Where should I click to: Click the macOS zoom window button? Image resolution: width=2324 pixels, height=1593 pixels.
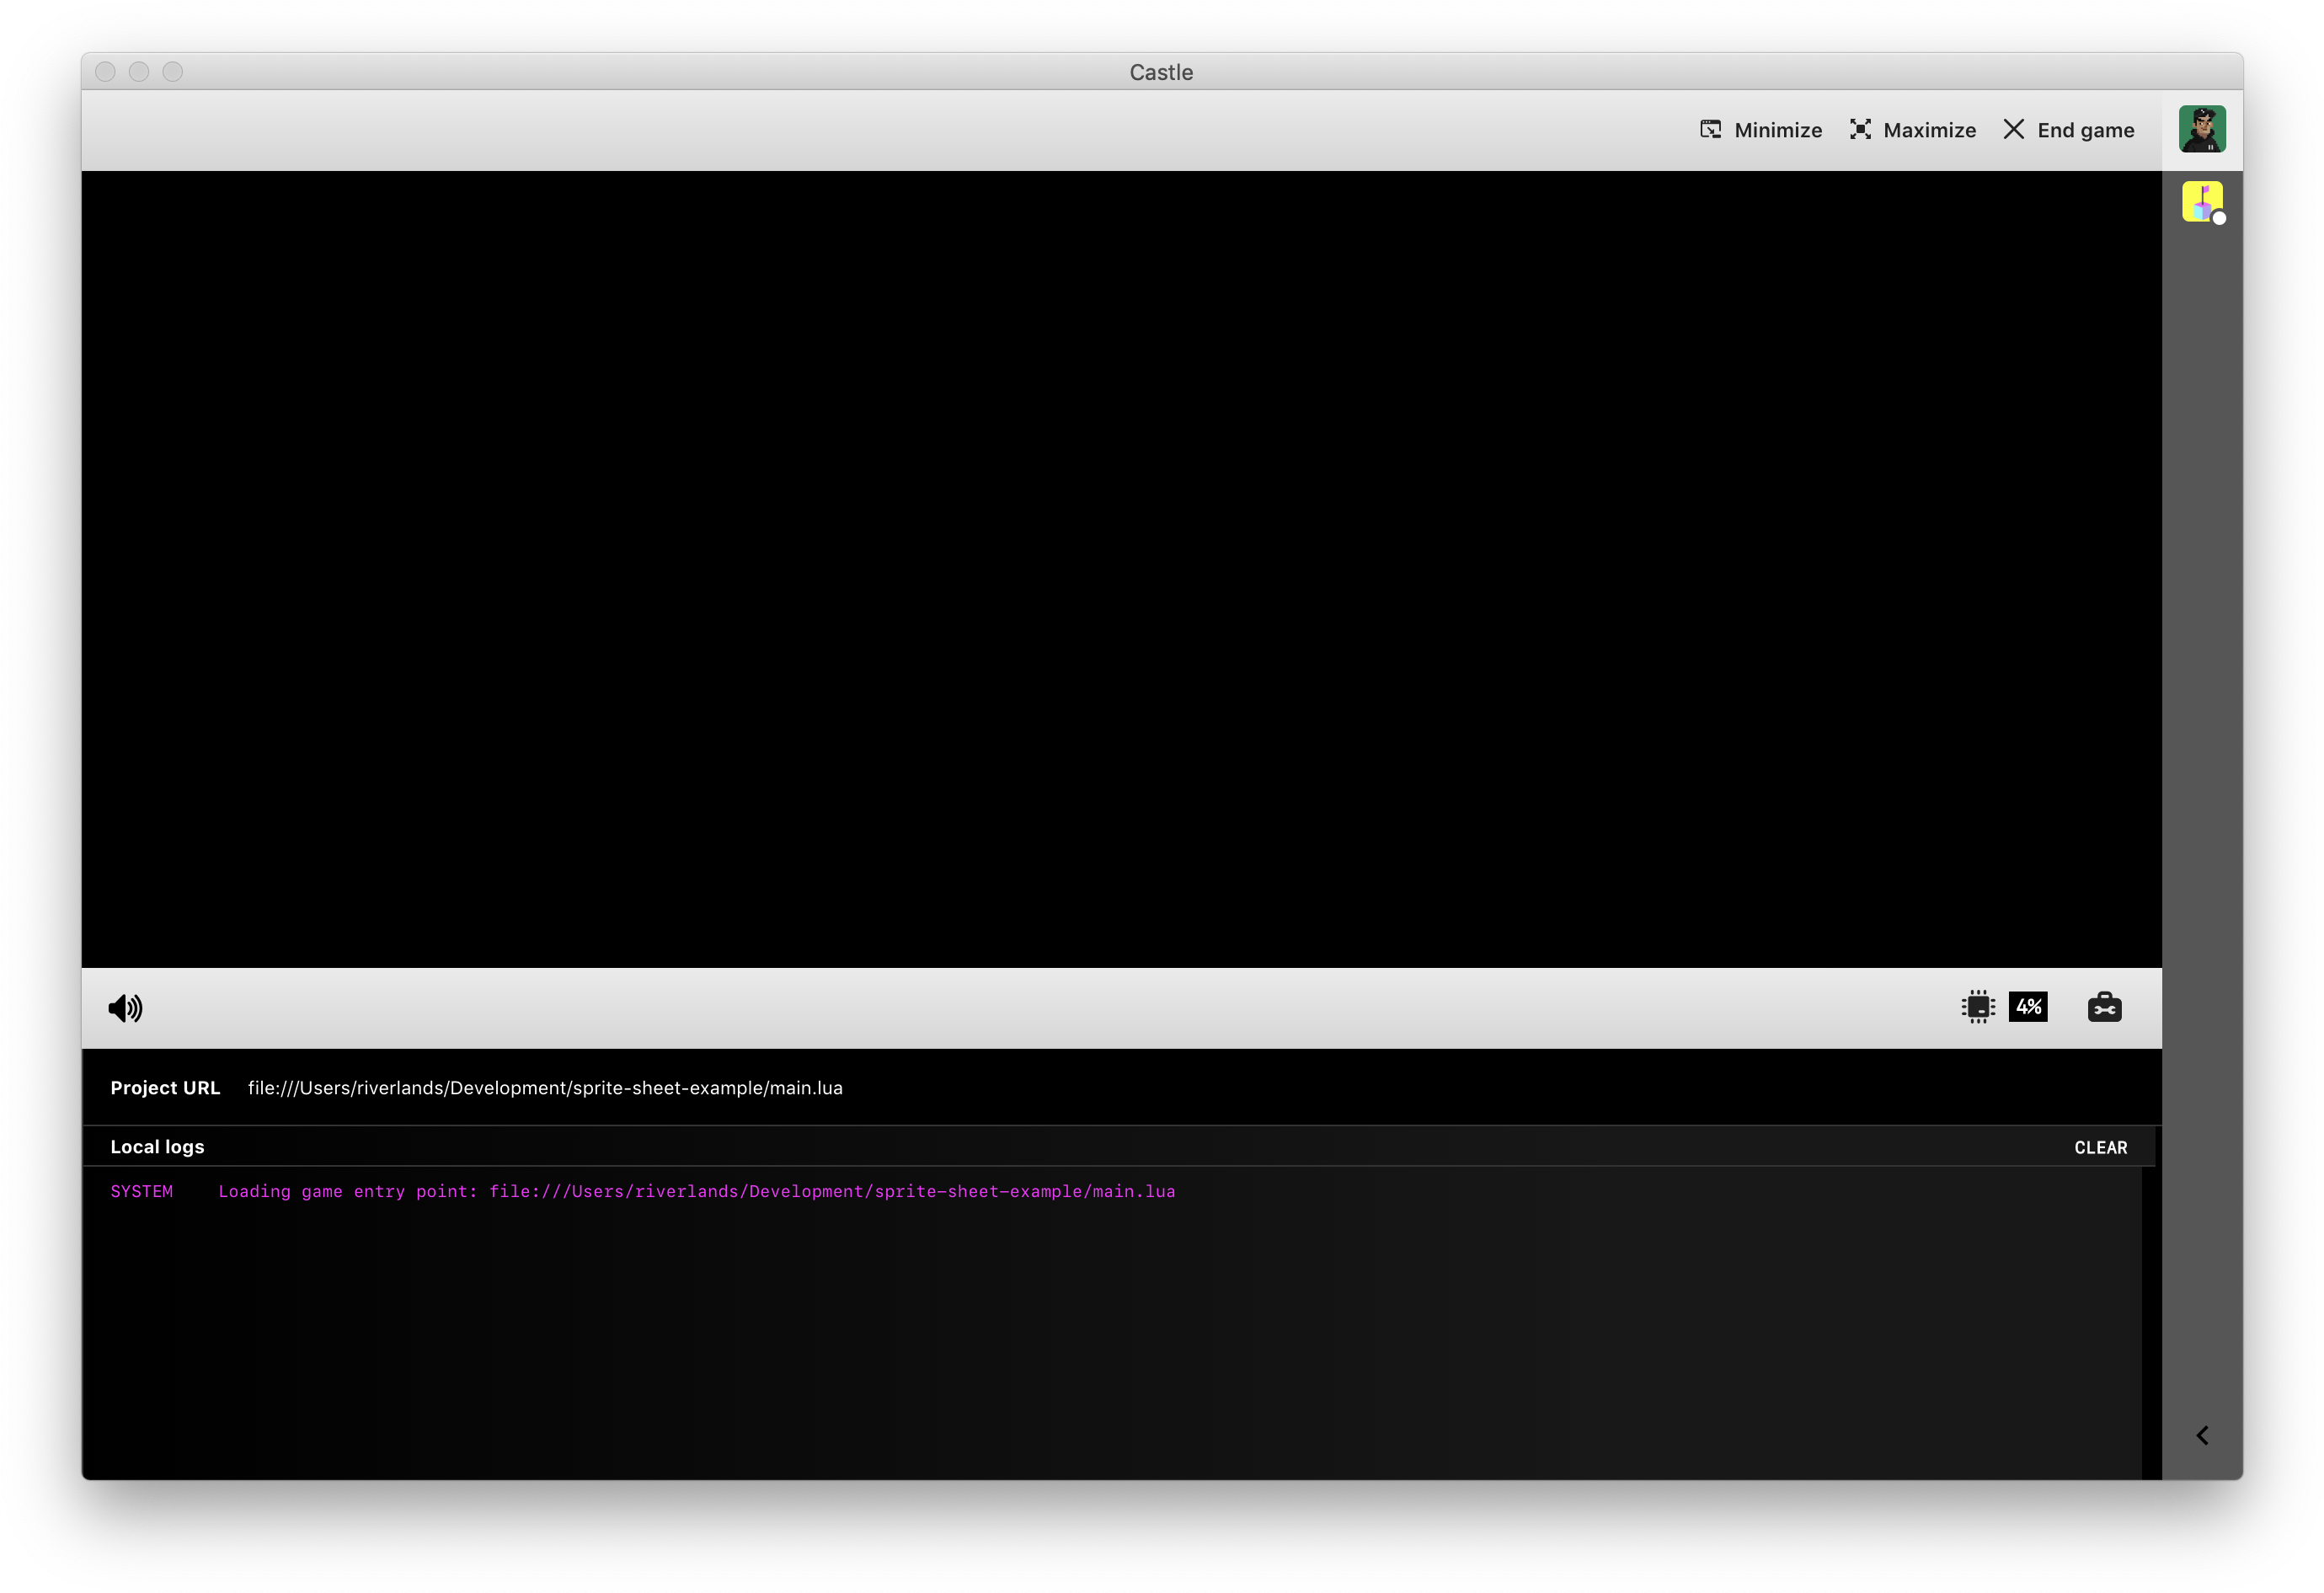pyautogui.click(x=173, y=72)
